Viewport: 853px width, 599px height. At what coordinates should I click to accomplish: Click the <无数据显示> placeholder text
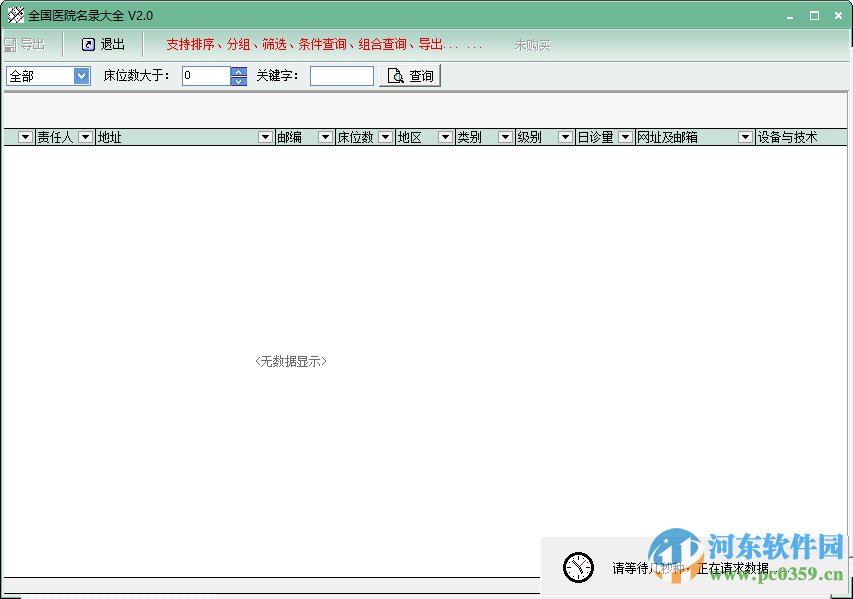coord(291,361)
